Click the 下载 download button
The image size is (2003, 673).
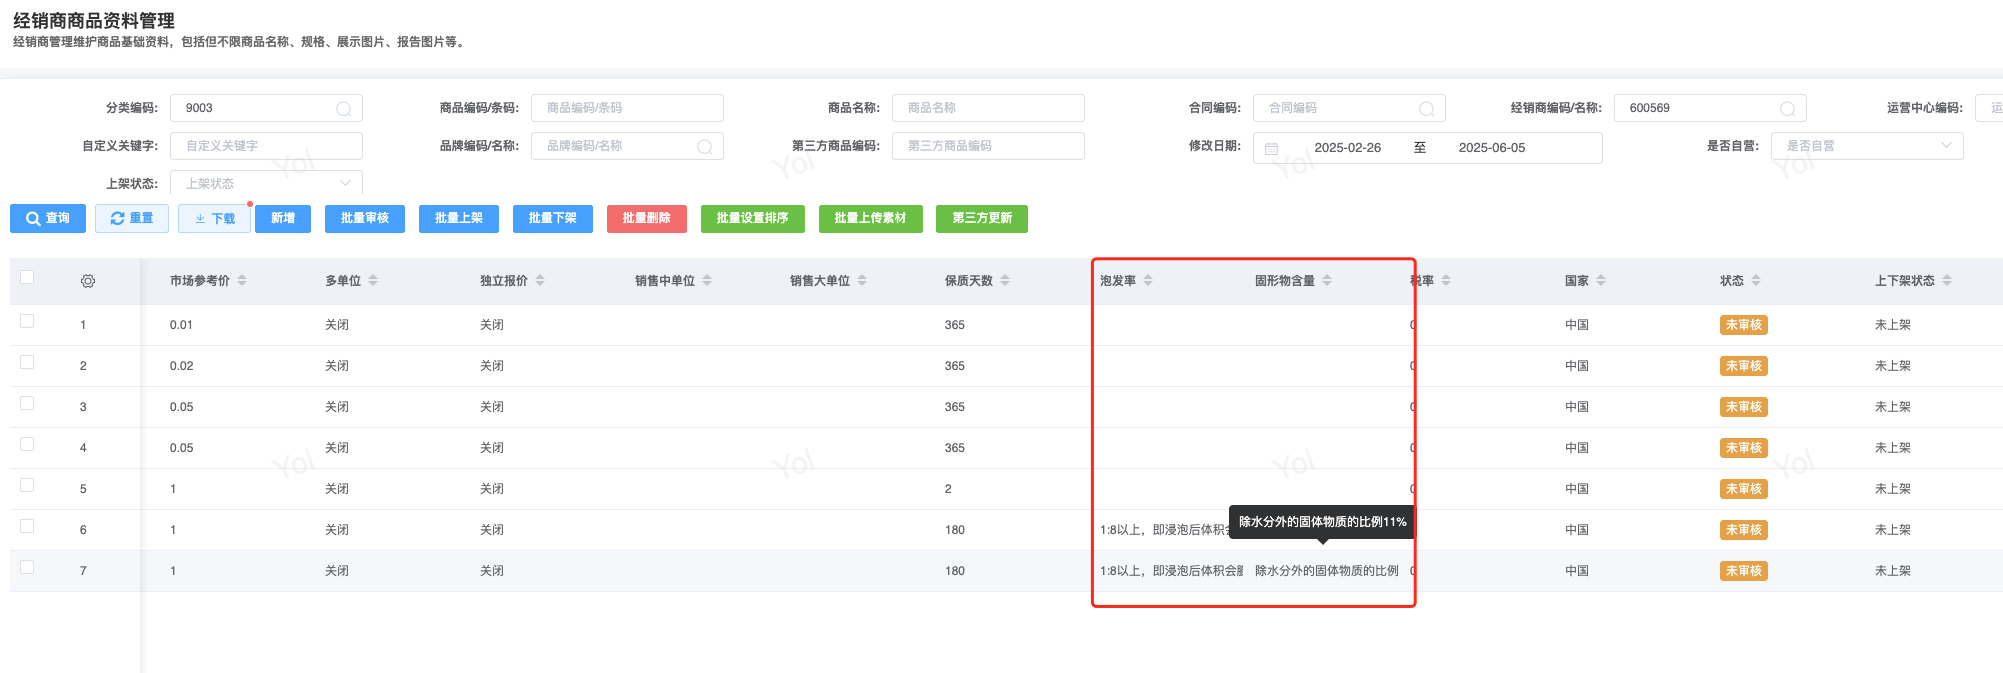point(214,219)
